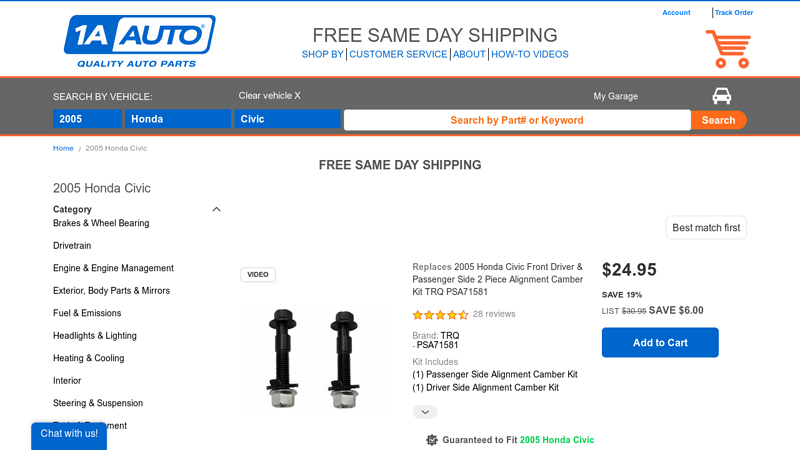Image resolution: width=800 pixels, height=450 pixels.
Task: Click the 1A Auto logo
Action: point(139,41)
